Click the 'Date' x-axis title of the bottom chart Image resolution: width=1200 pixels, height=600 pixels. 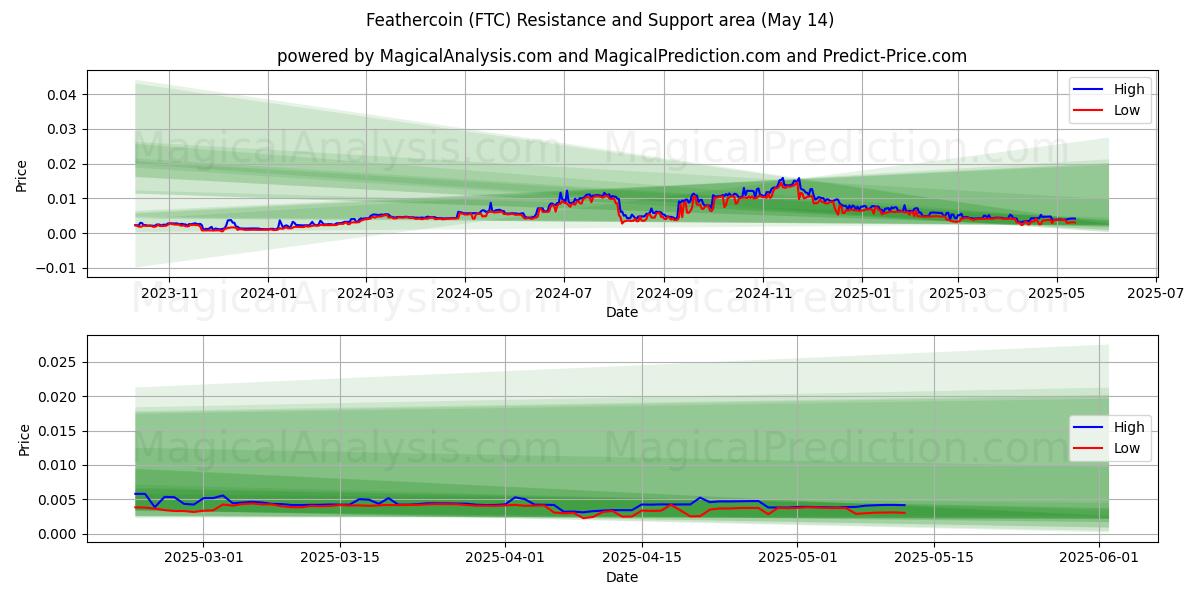[x=622, y=578]
